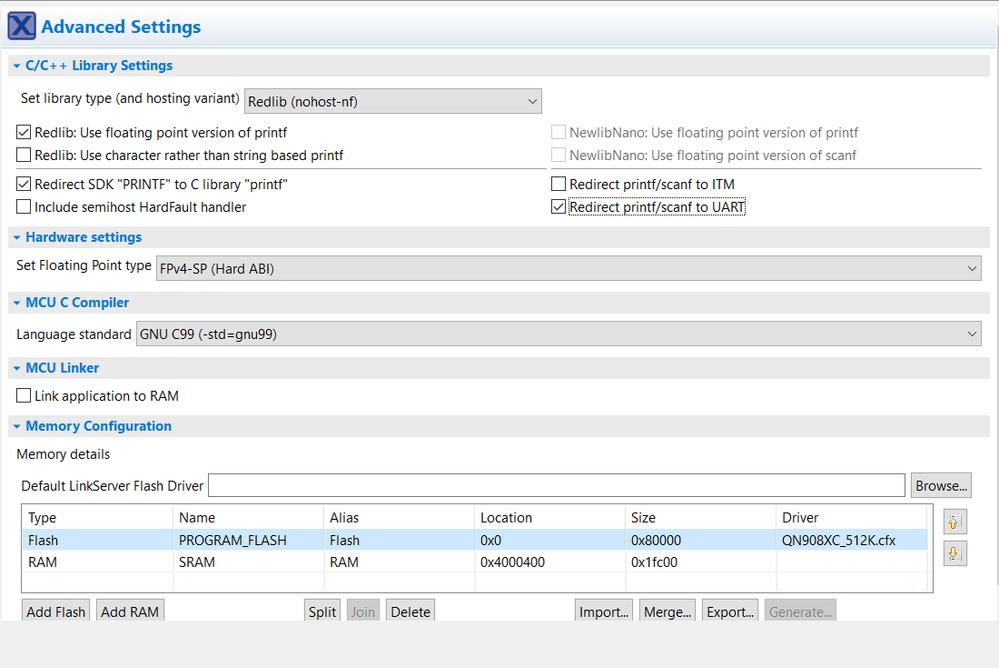Collapse the Memory Configuration section
This screenshot has height=668, width=999.
click(17, 426)
